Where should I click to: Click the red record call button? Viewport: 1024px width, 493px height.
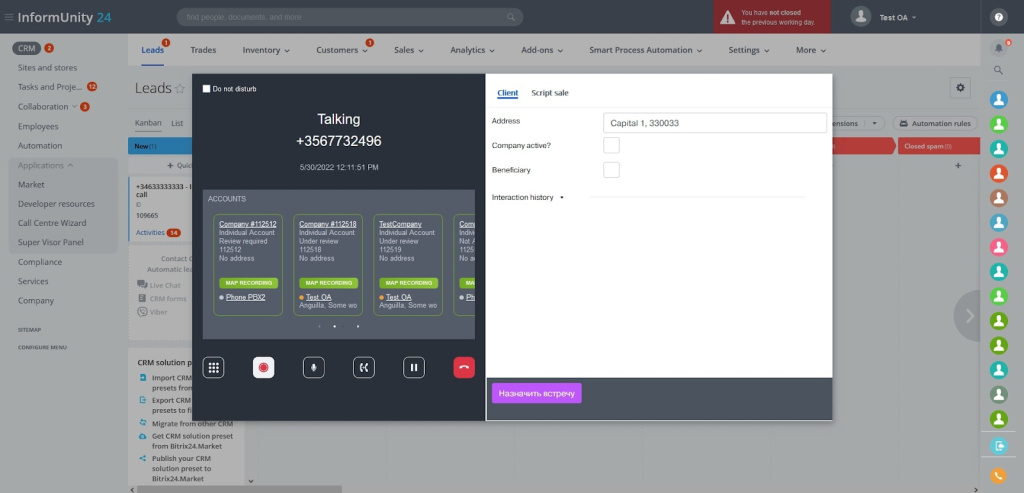click(264, 368)
